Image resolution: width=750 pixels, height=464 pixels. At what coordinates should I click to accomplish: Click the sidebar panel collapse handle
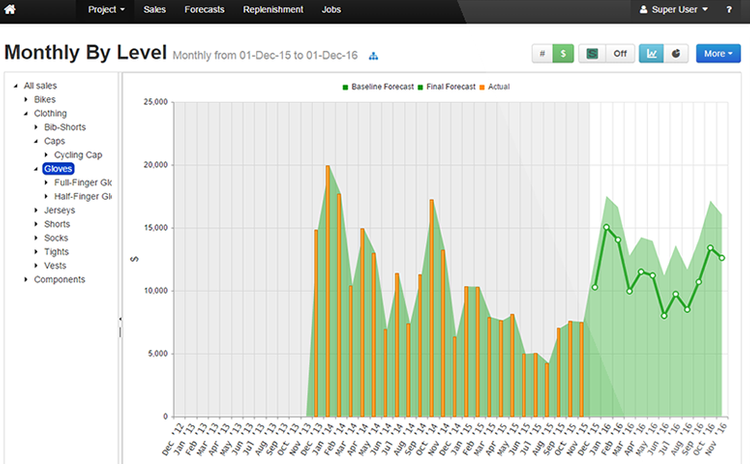(120, 320)
